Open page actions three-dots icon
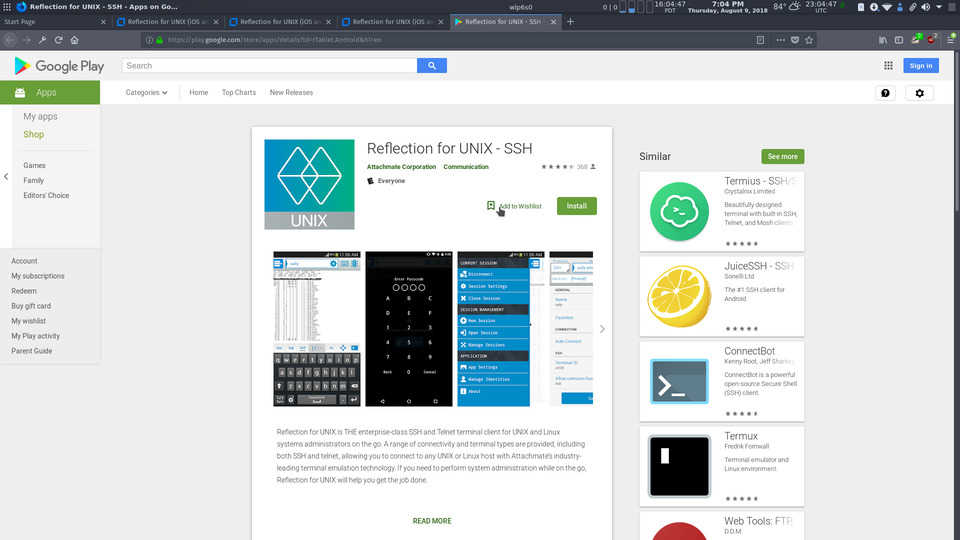The width and height of the screenshot is (960, 540). coord(780,40)
